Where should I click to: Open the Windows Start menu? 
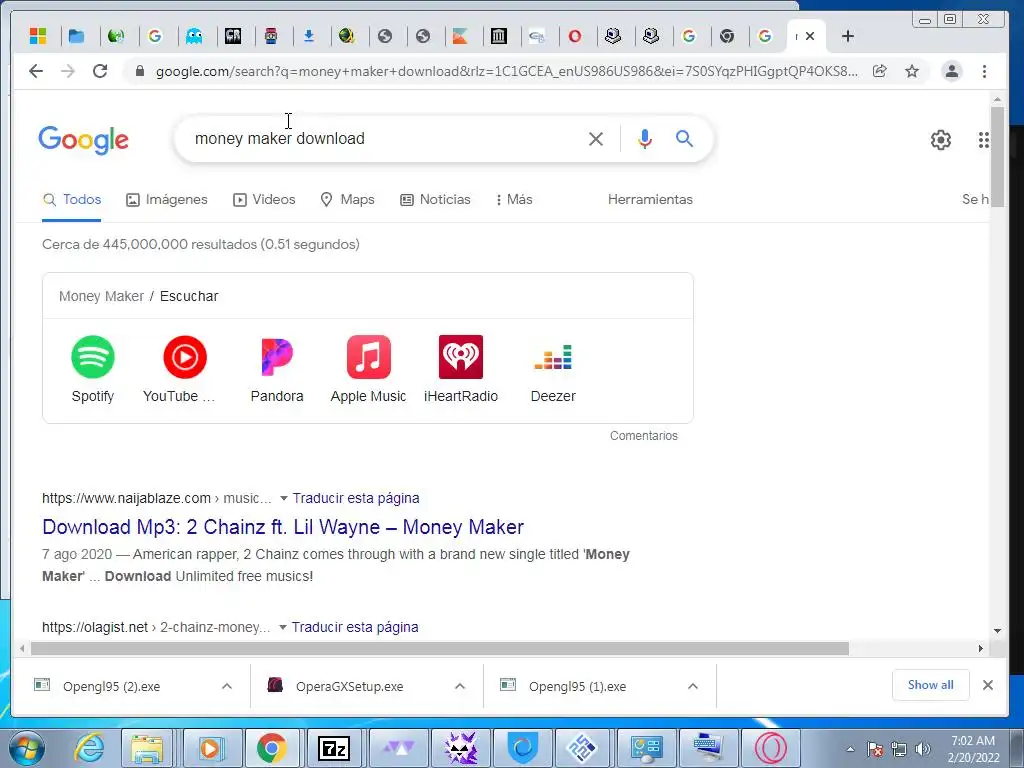pyautogui.click(x=27, y=748)
